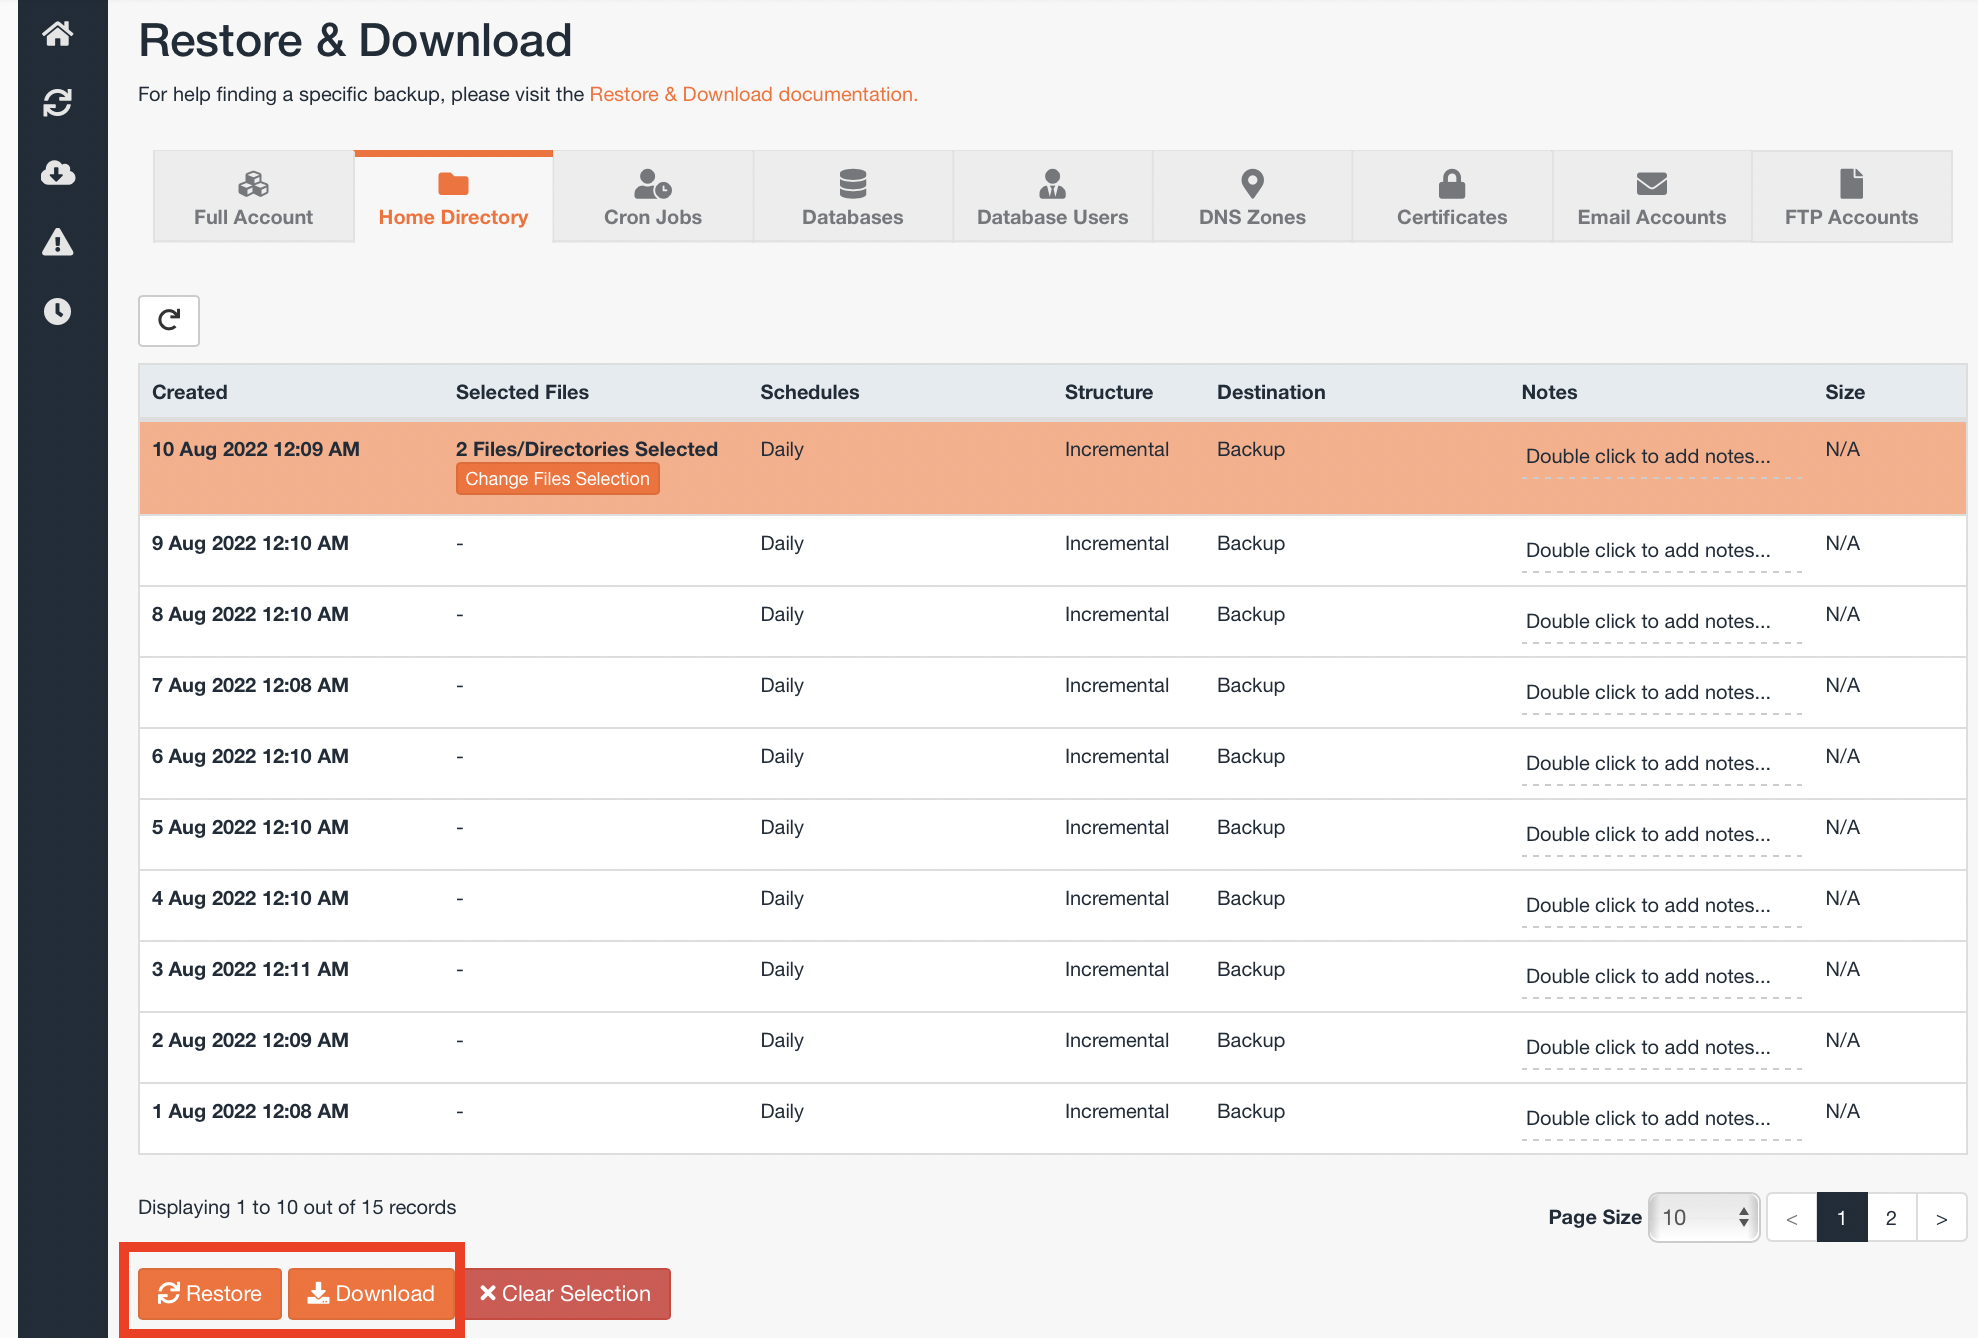Image resolution: width=1978 pixels, height=1338 pixels.
Task: Open the clock history sidebar icon
Action: pos(58,311)
